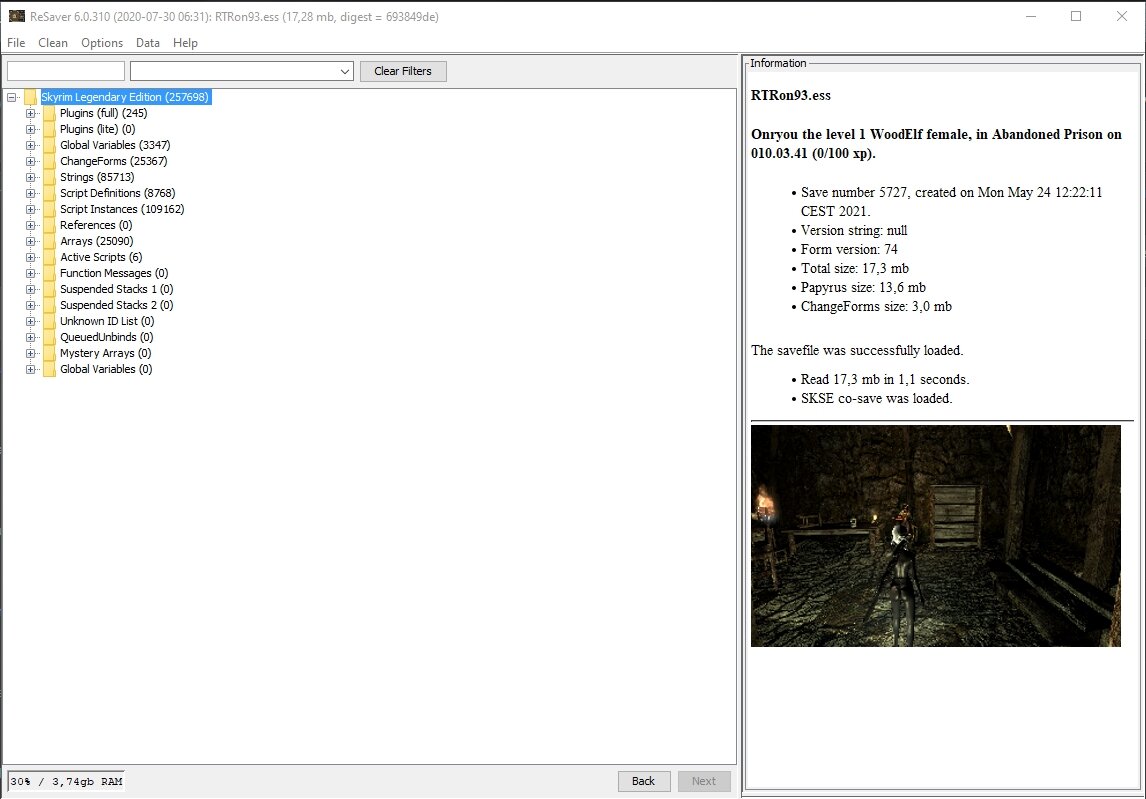The height and width of the screenshot is (799, 1146).
Task: Click the Suspended Stacks 1 folder icon
Action: 49,289
